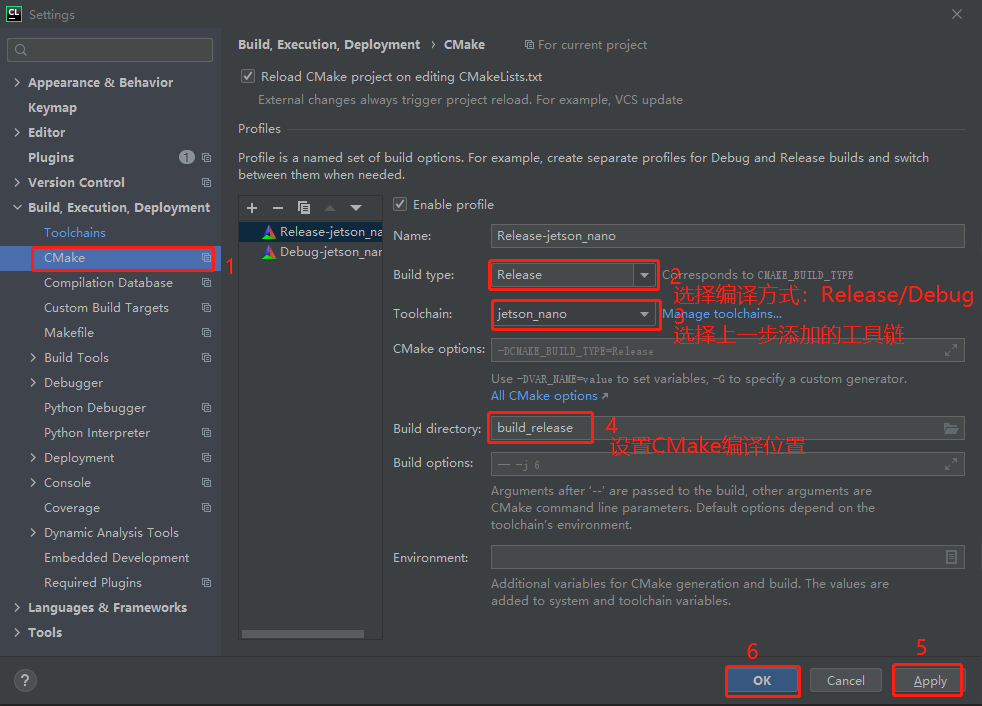Expand the CMake options field
Viewport: 982px width, 706px height.
click(951, 350)
